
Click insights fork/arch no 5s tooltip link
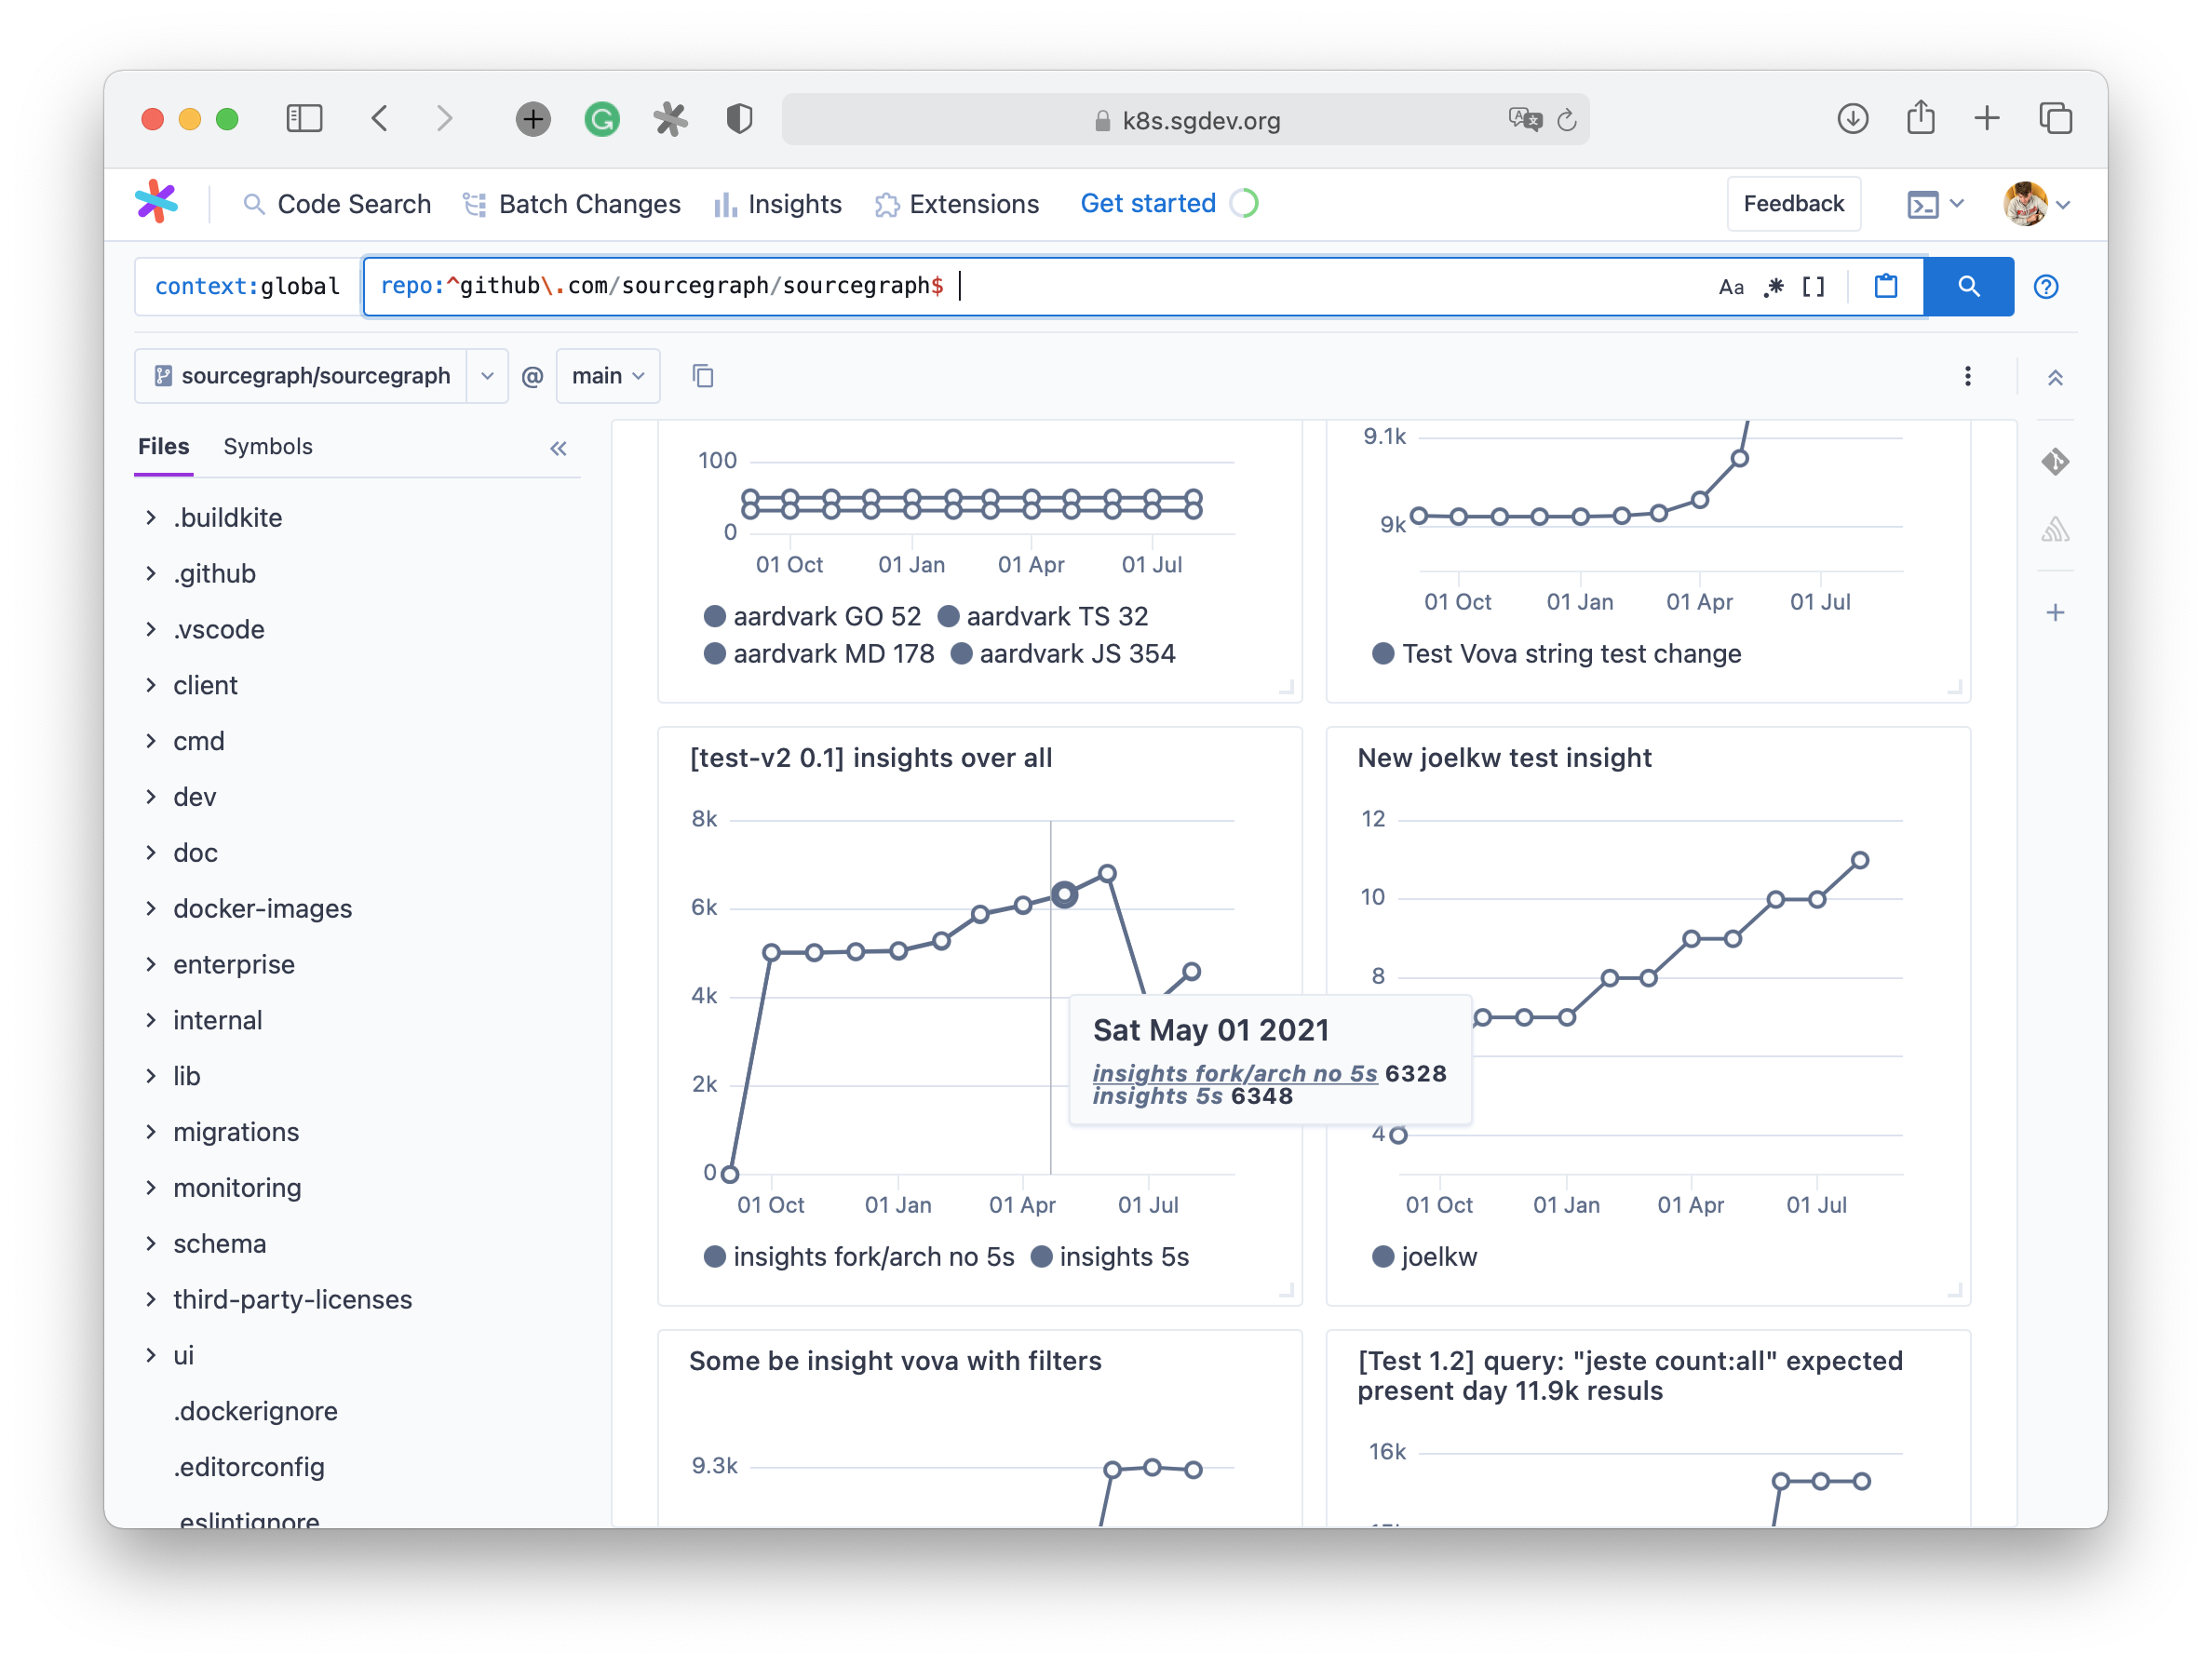click(1235, 1073)
